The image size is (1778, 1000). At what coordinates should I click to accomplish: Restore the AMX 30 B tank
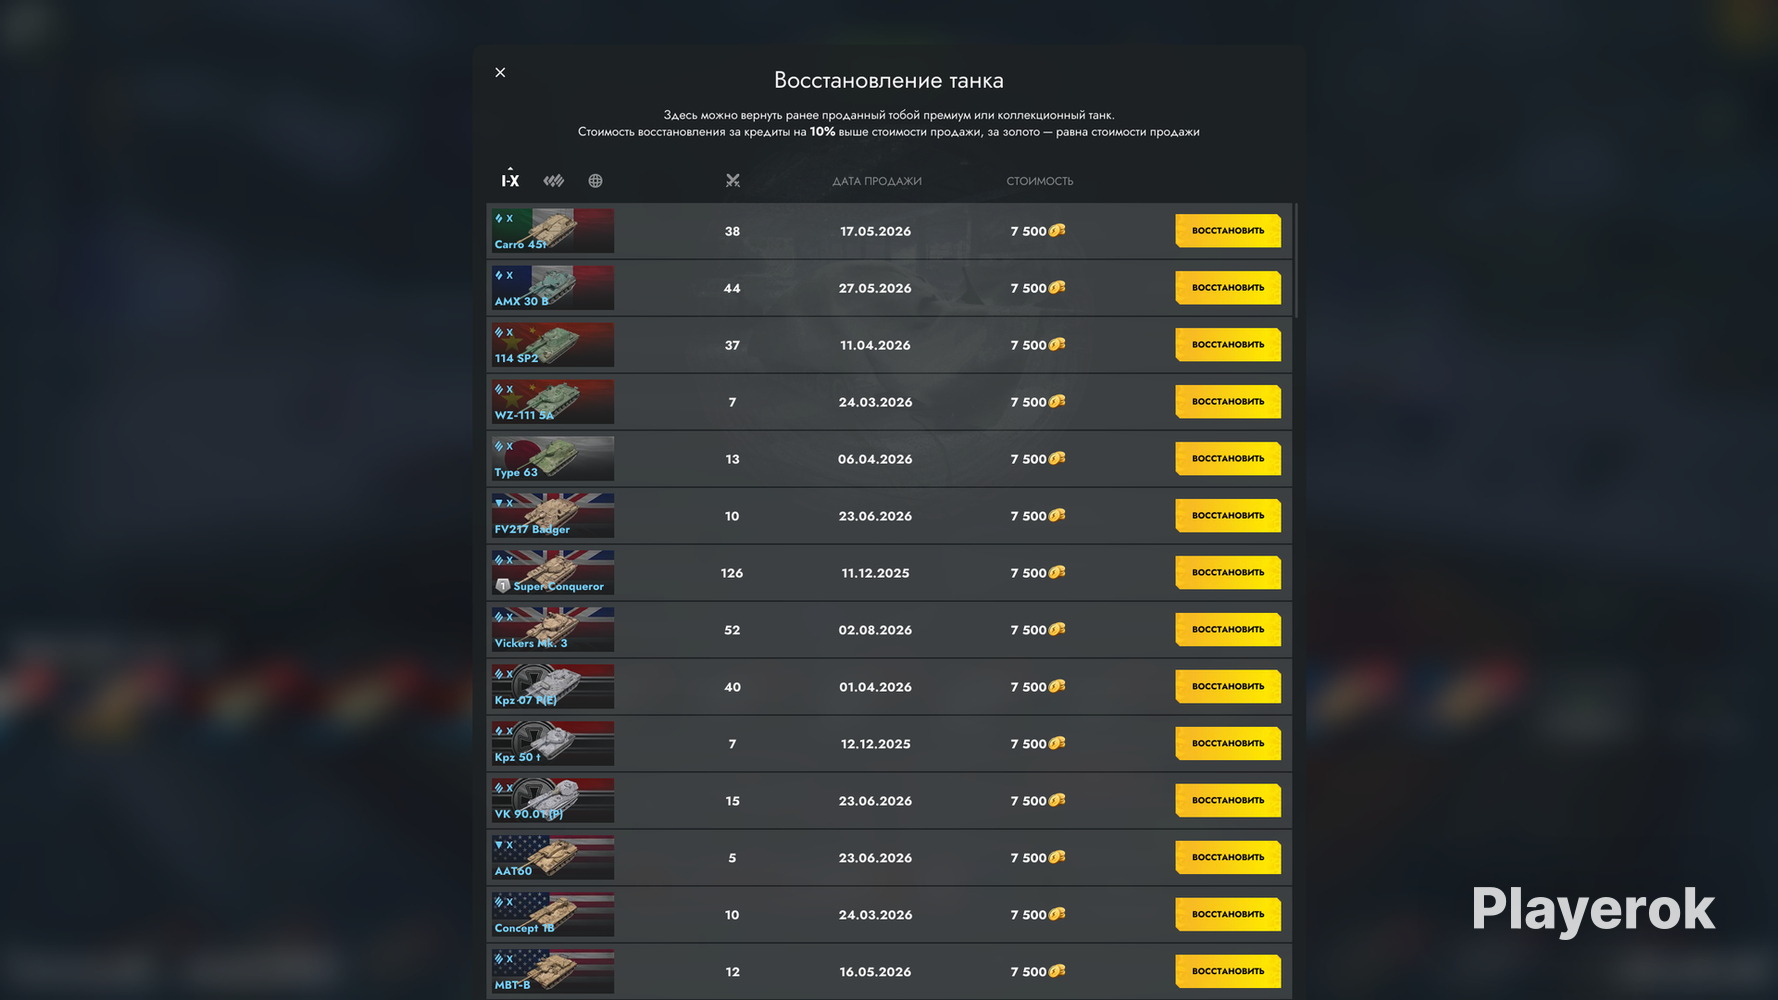(1228, 288)
